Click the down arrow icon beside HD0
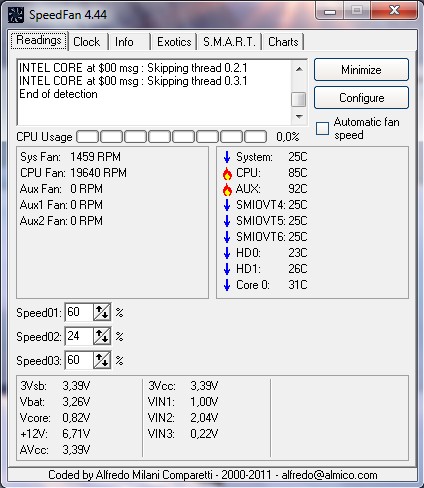The width and height of the screenshot is (424, 488). click(x=227, y=253)
